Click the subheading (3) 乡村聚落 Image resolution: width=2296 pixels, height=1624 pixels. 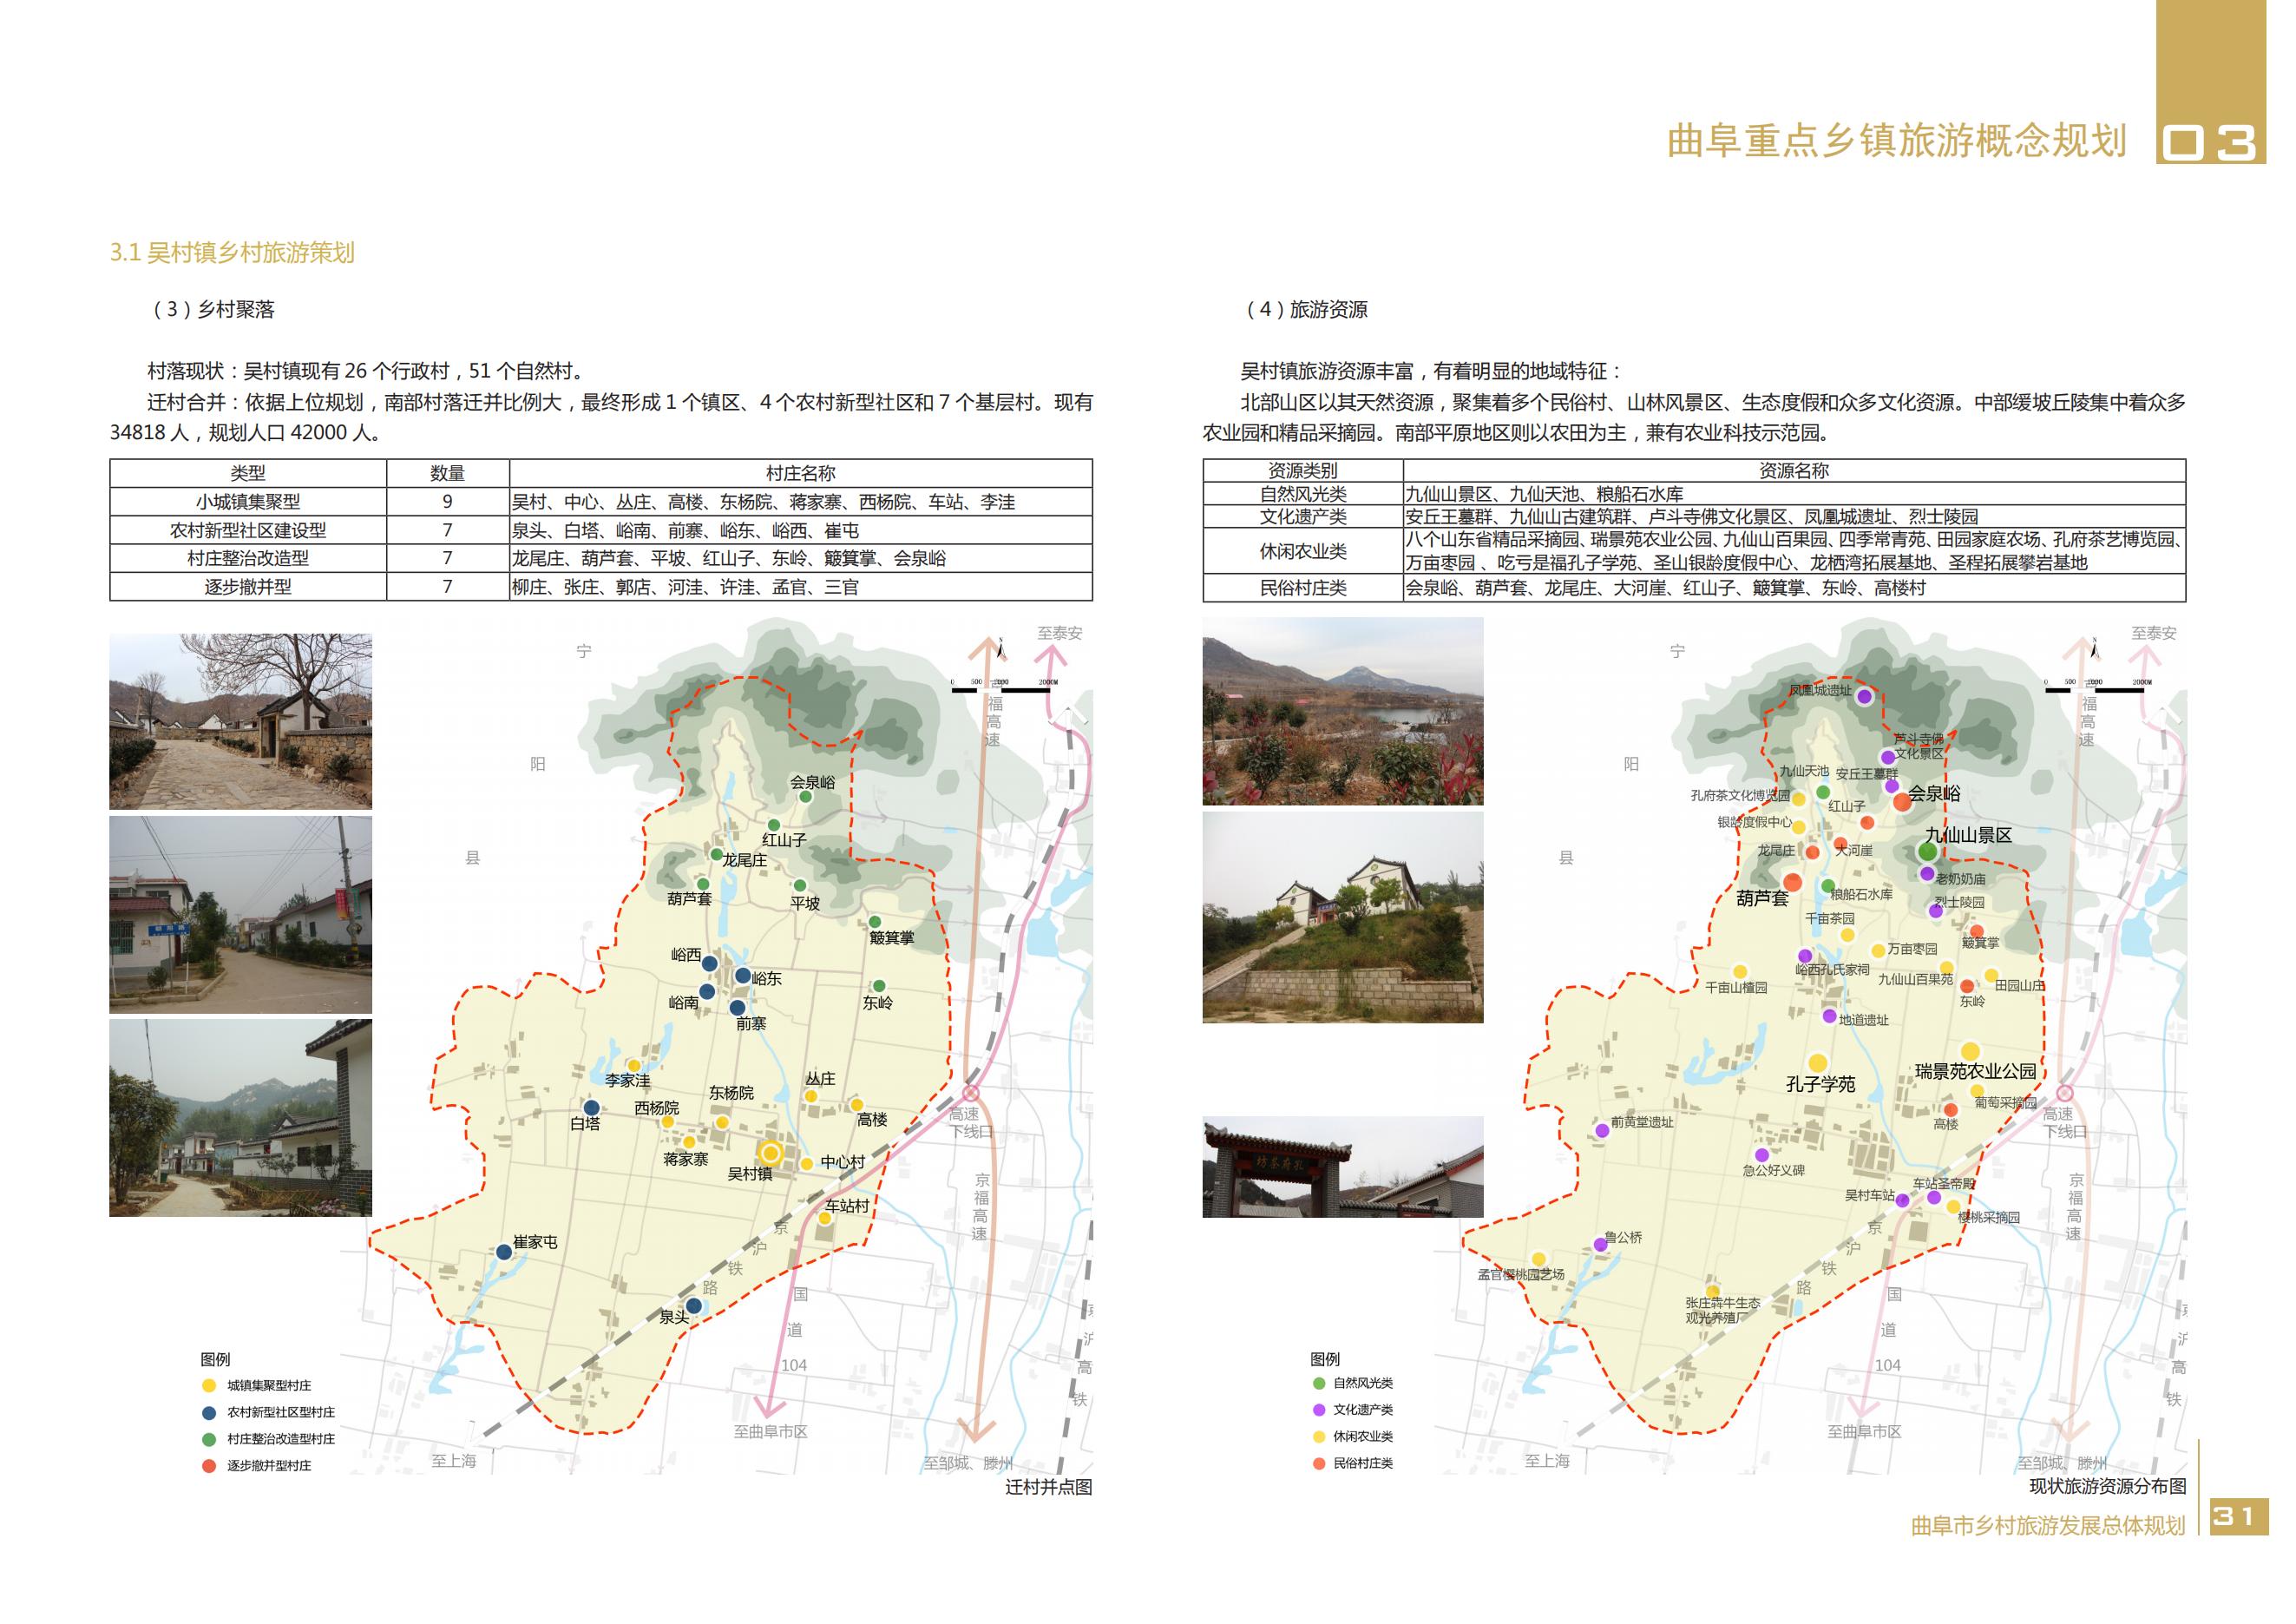coord(211,309)
